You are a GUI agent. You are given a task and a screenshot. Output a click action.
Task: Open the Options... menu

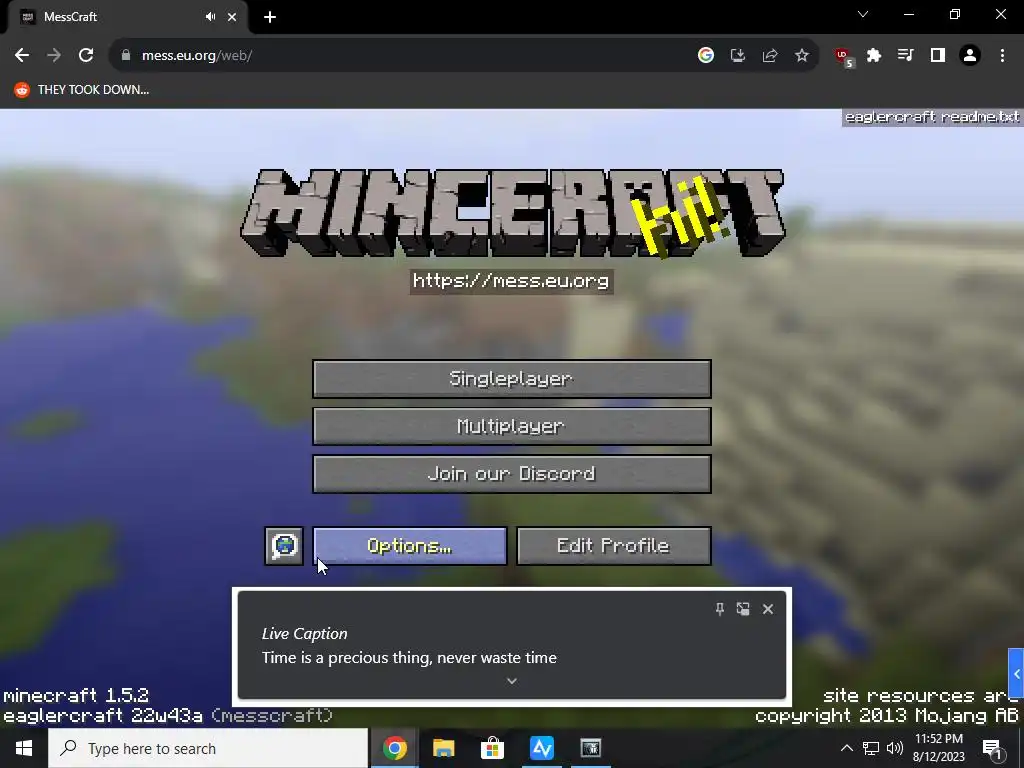409,546
